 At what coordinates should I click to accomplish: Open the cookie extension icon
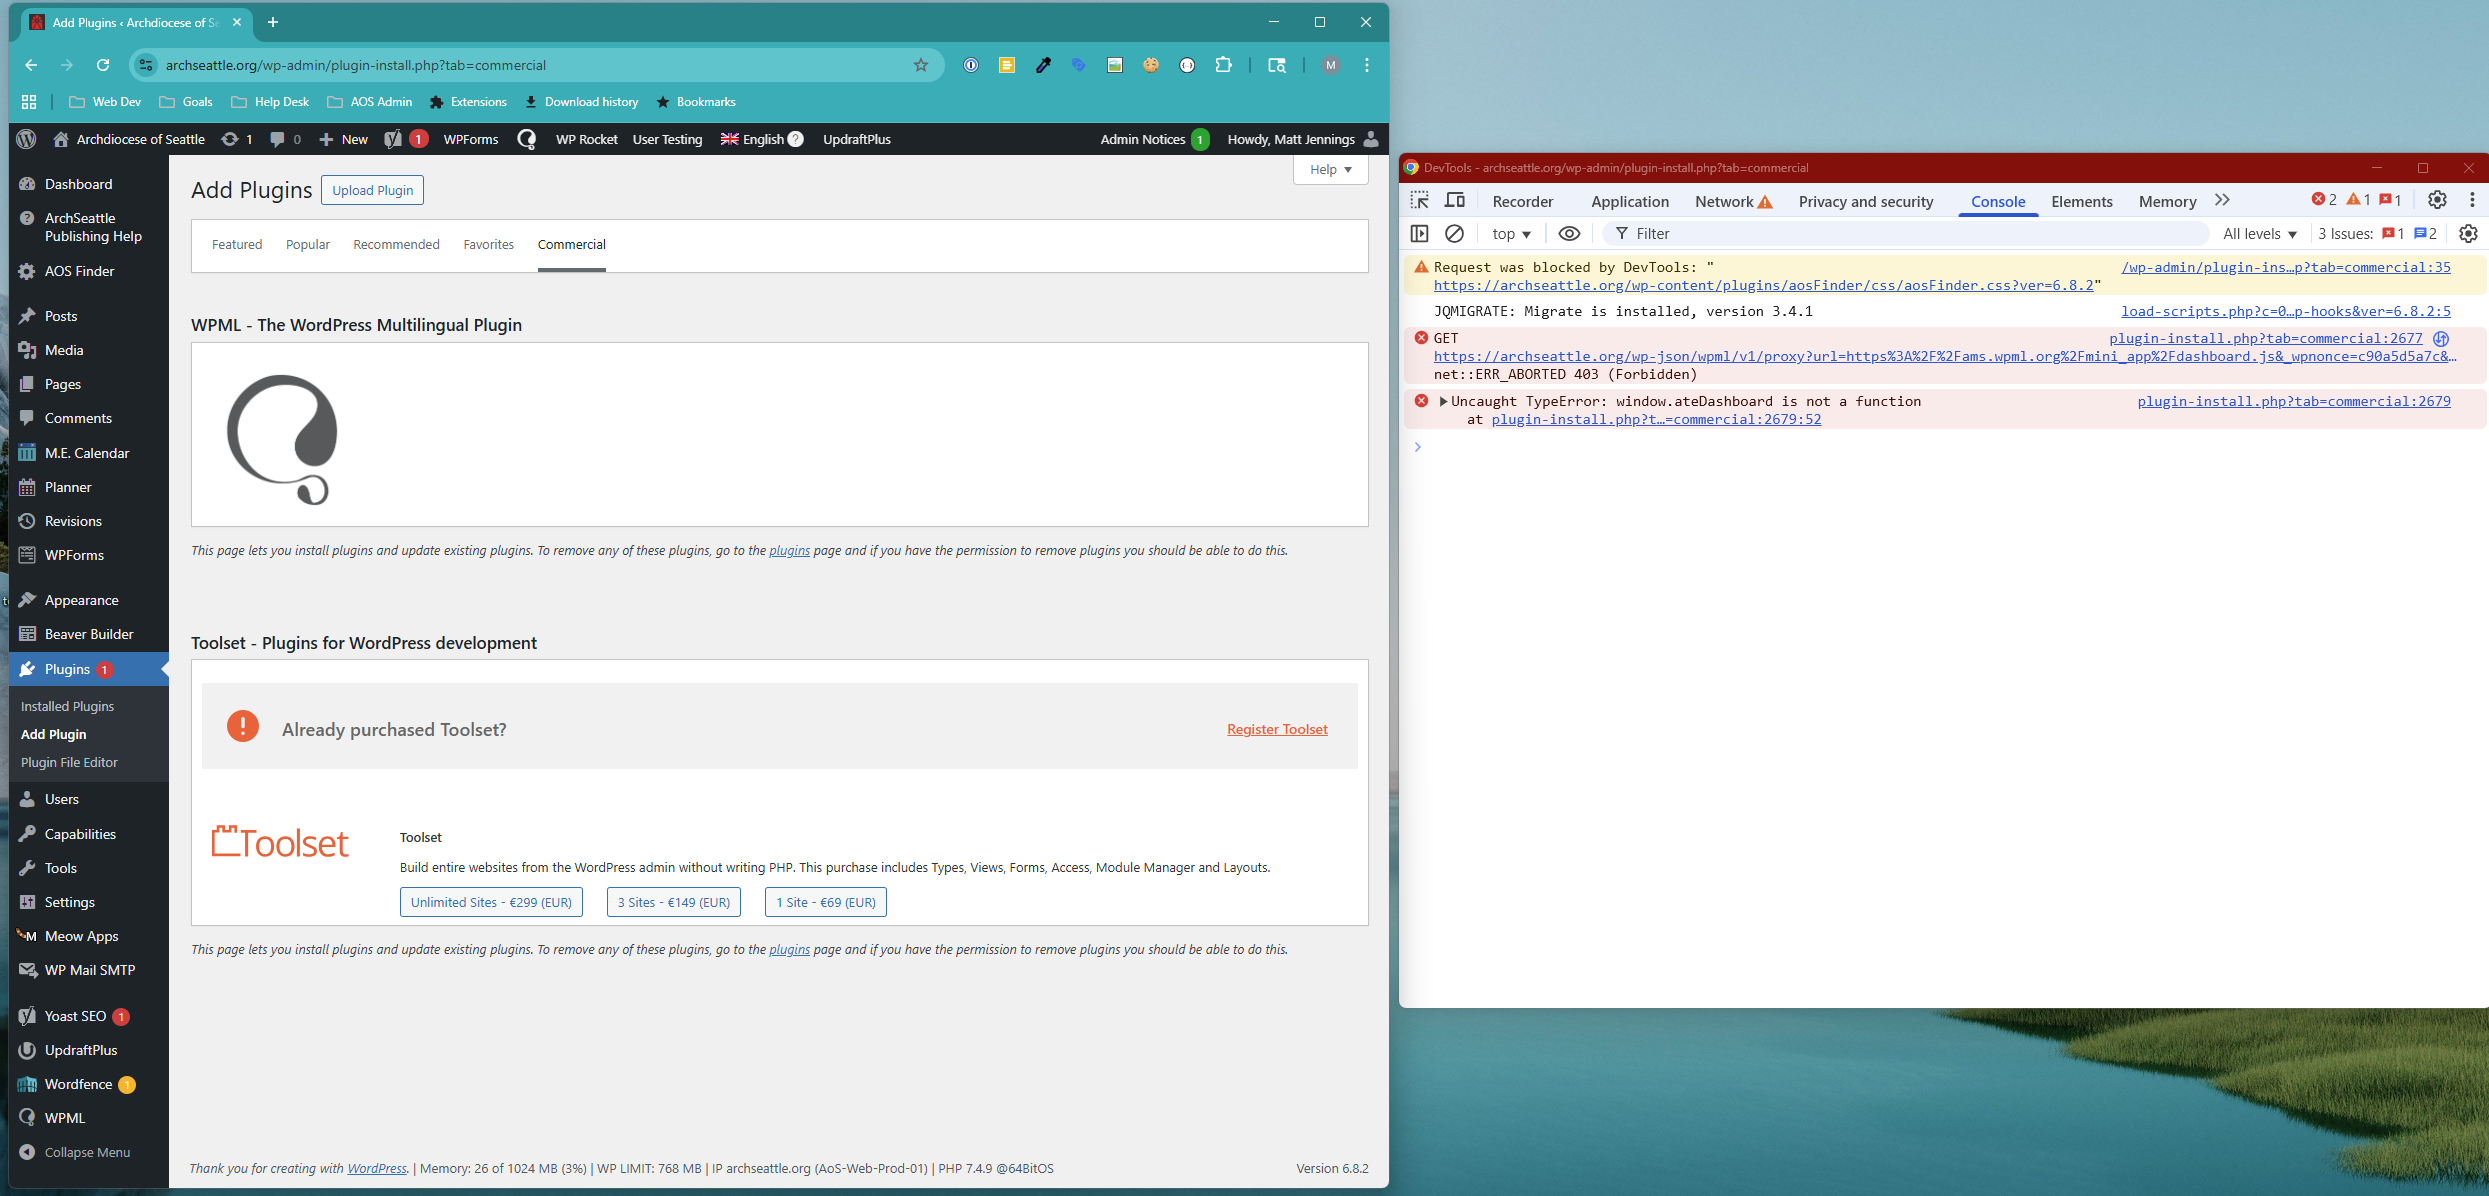tap(1151, 65)
